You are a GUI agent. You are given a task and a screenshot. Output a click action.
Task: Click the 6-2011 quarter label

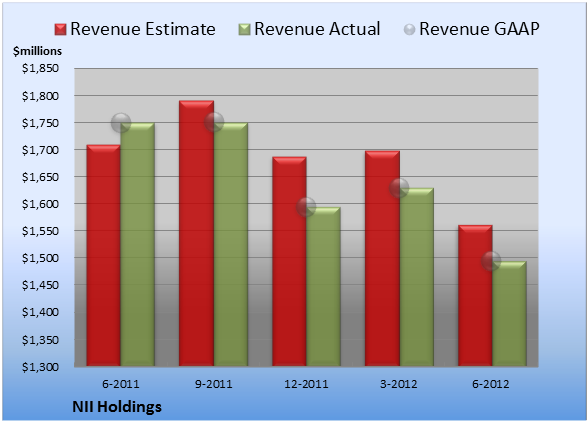121,384
